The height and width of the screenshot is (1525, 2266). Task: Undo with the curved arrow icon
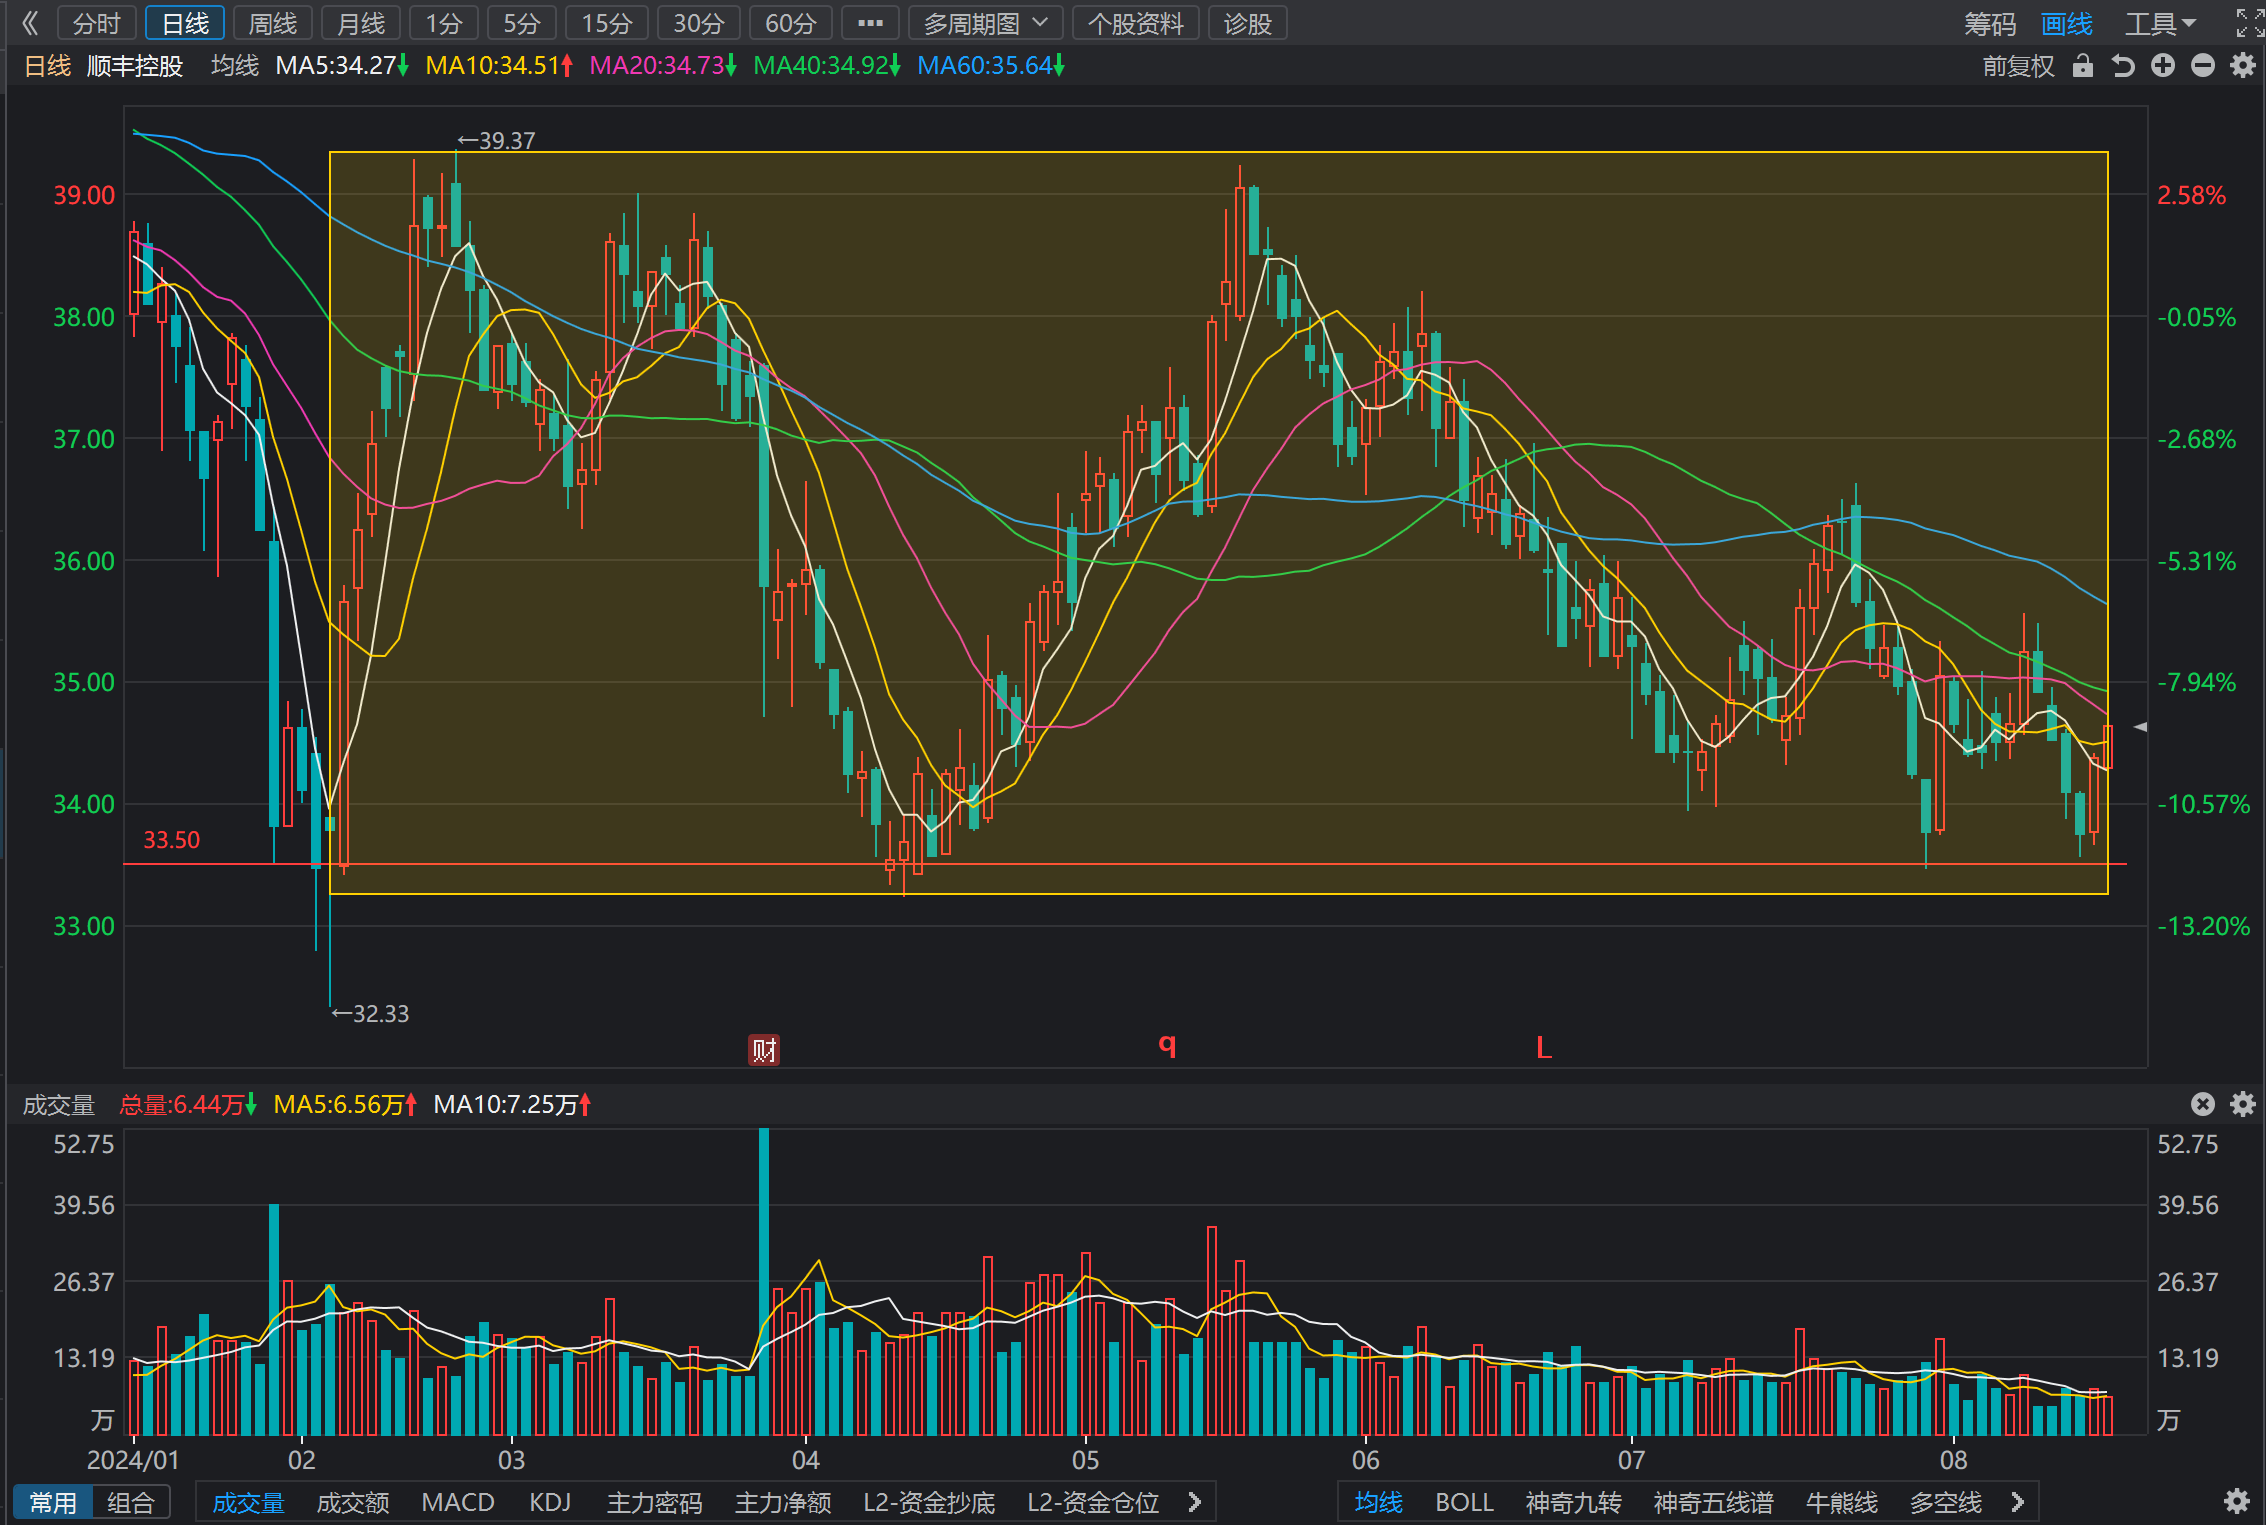[2123, 66]
